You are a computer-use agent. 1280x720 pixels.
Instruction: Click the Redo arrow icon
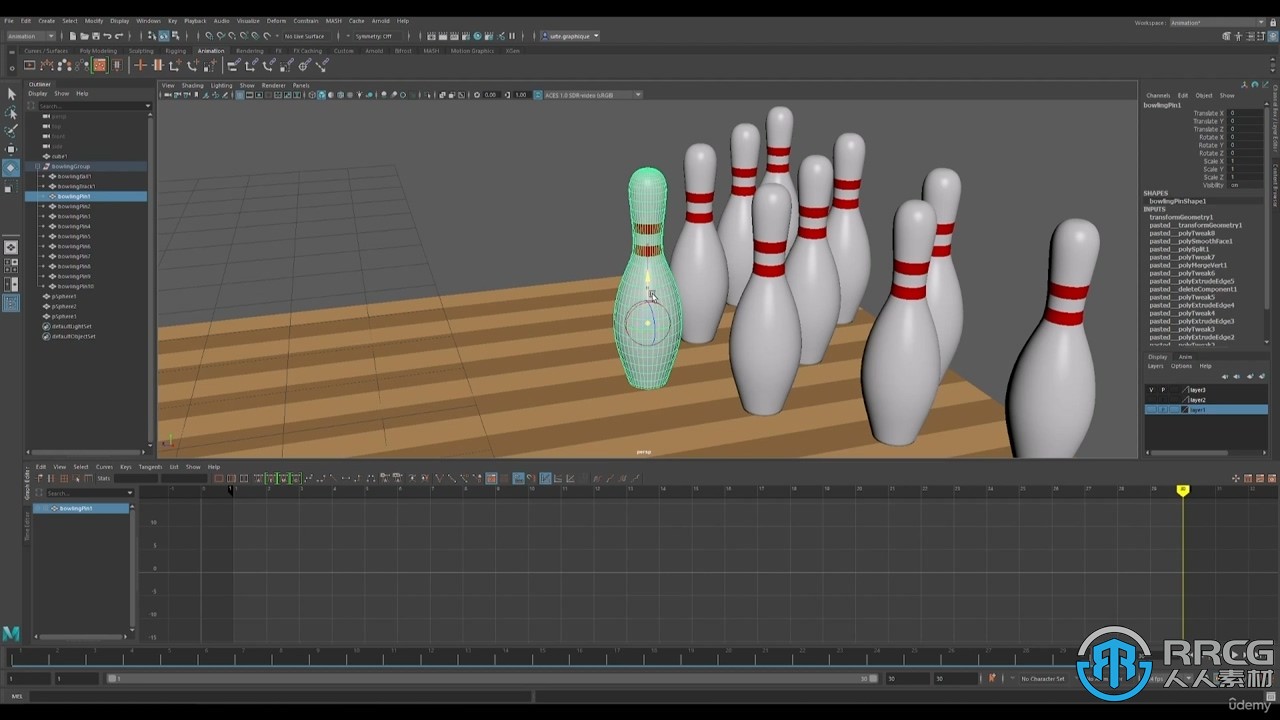118,36
